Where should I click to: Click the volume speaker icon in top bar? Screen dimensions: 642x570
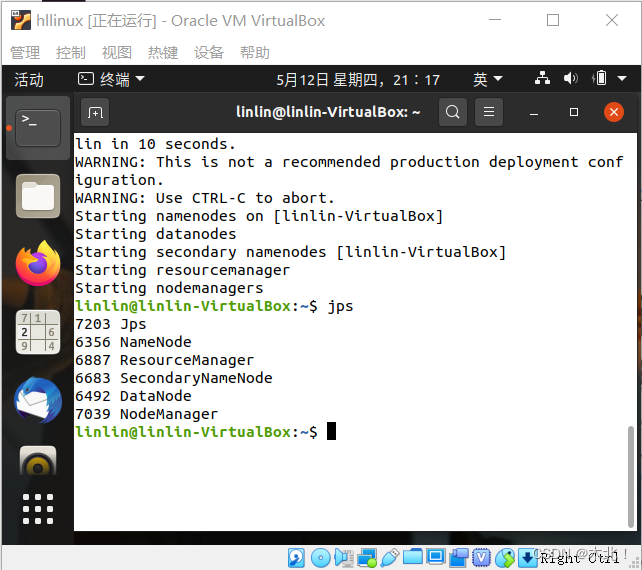pos(570,78)
